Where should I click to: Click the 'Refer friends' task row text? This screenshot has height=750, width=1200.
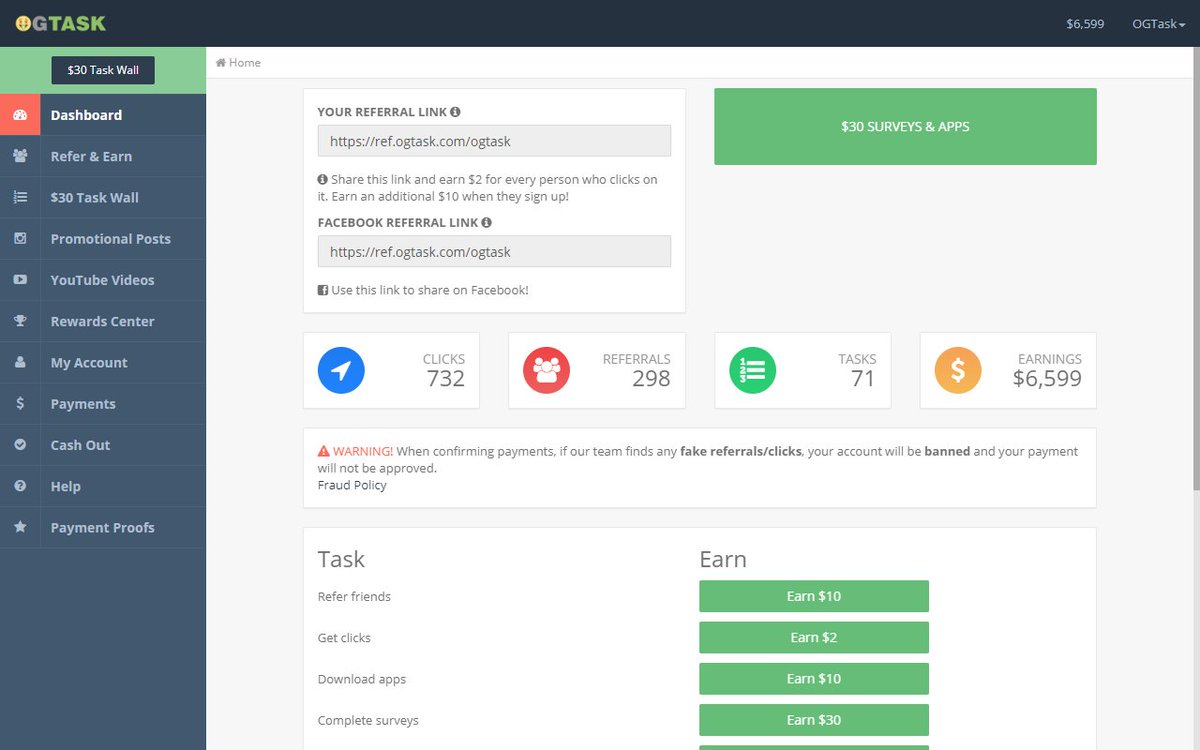tap(354, 596)
